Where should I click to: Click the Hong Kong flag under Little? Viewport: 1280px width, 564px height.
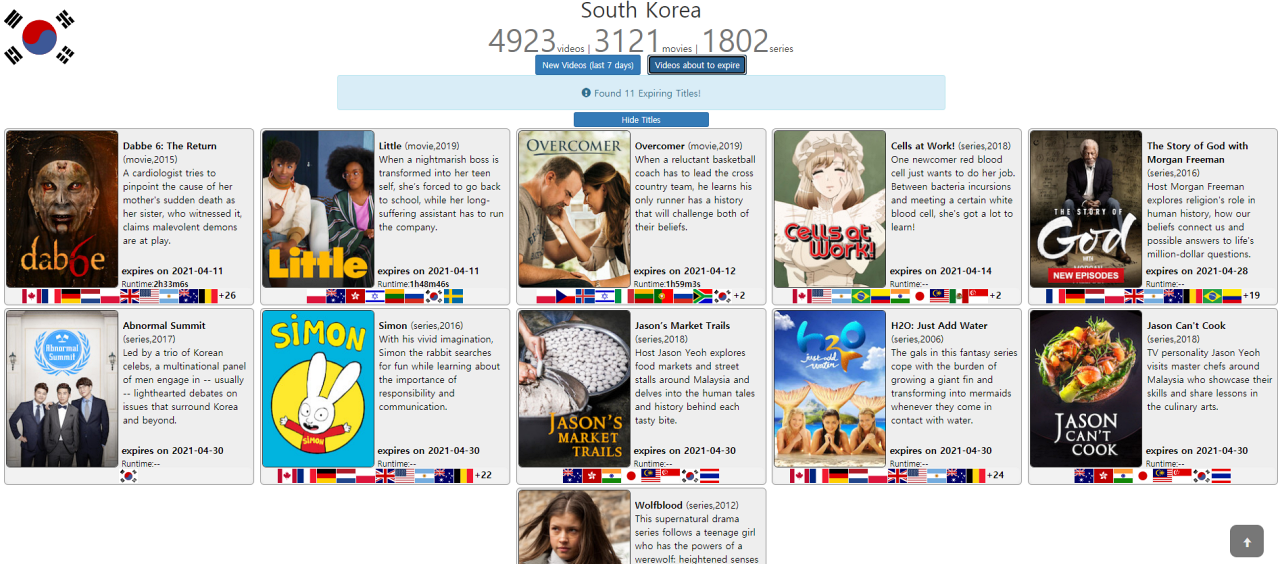click(x=355, y=296)
